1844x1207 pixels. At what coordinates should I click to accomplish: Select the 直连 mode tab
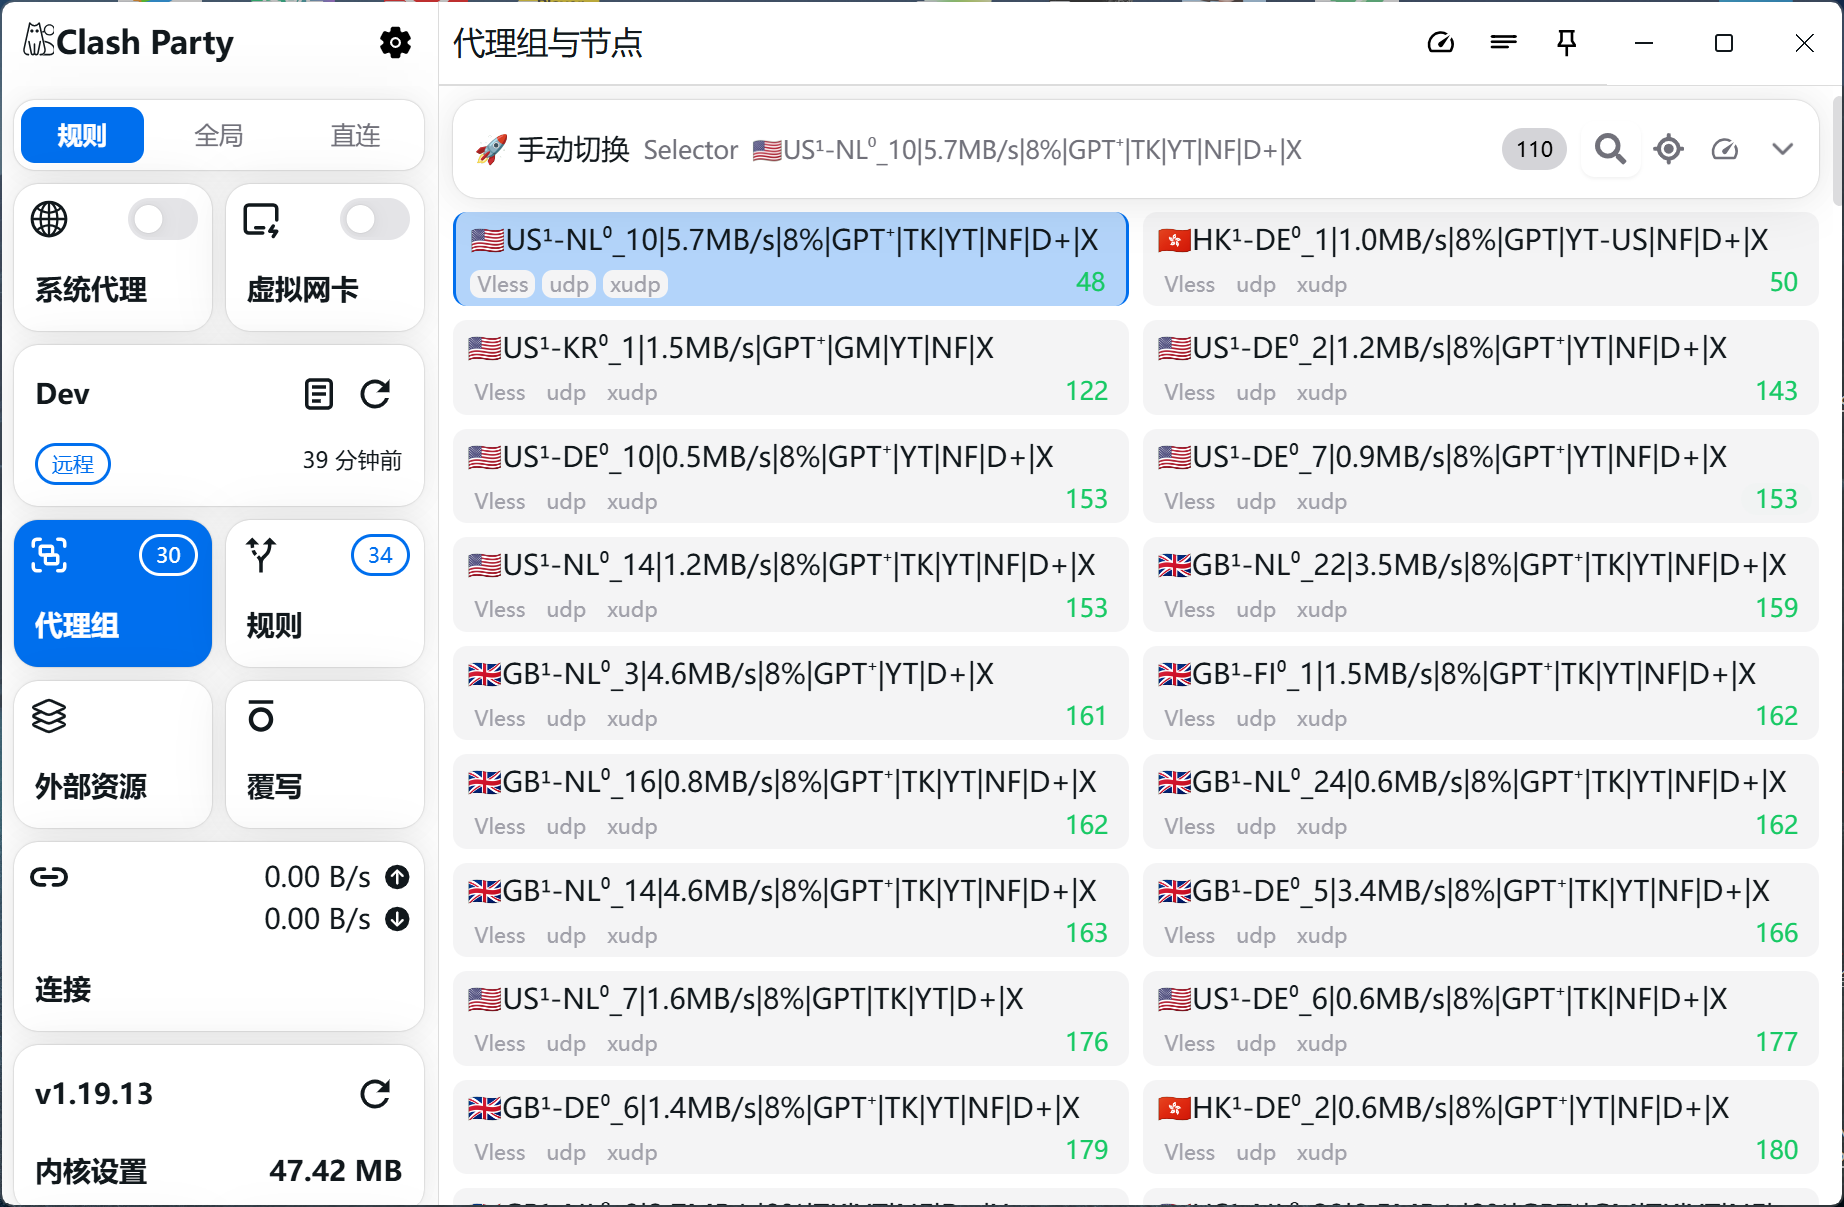point(356,135)
